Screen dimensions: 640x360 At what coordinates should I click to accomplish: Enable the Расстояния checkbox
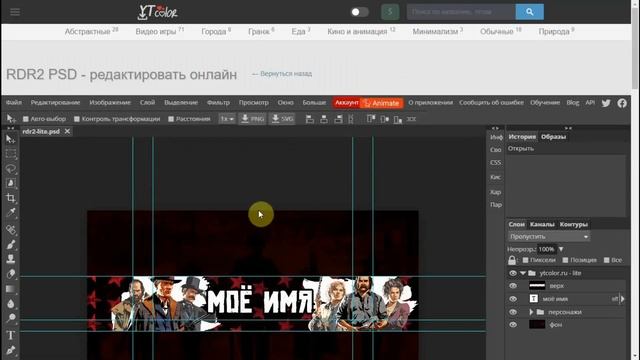[171, 119]
